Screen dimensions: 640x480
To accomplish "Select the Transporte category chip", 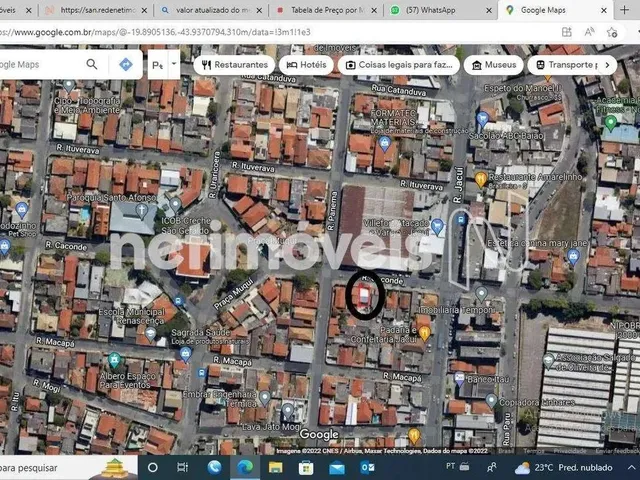I will 568,65.
